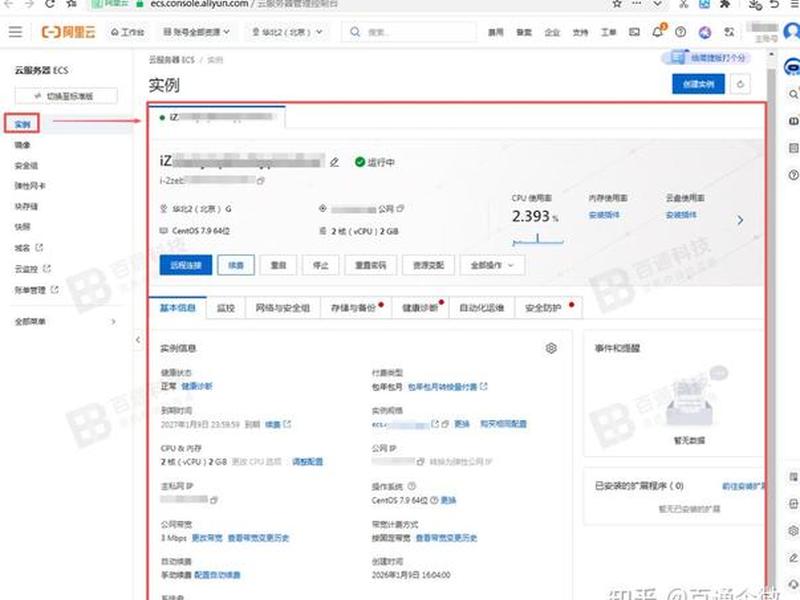Switch to the 网络与安全组 tab
The image size is (800, 600).
pyautogui.click(x=283, y=308)
